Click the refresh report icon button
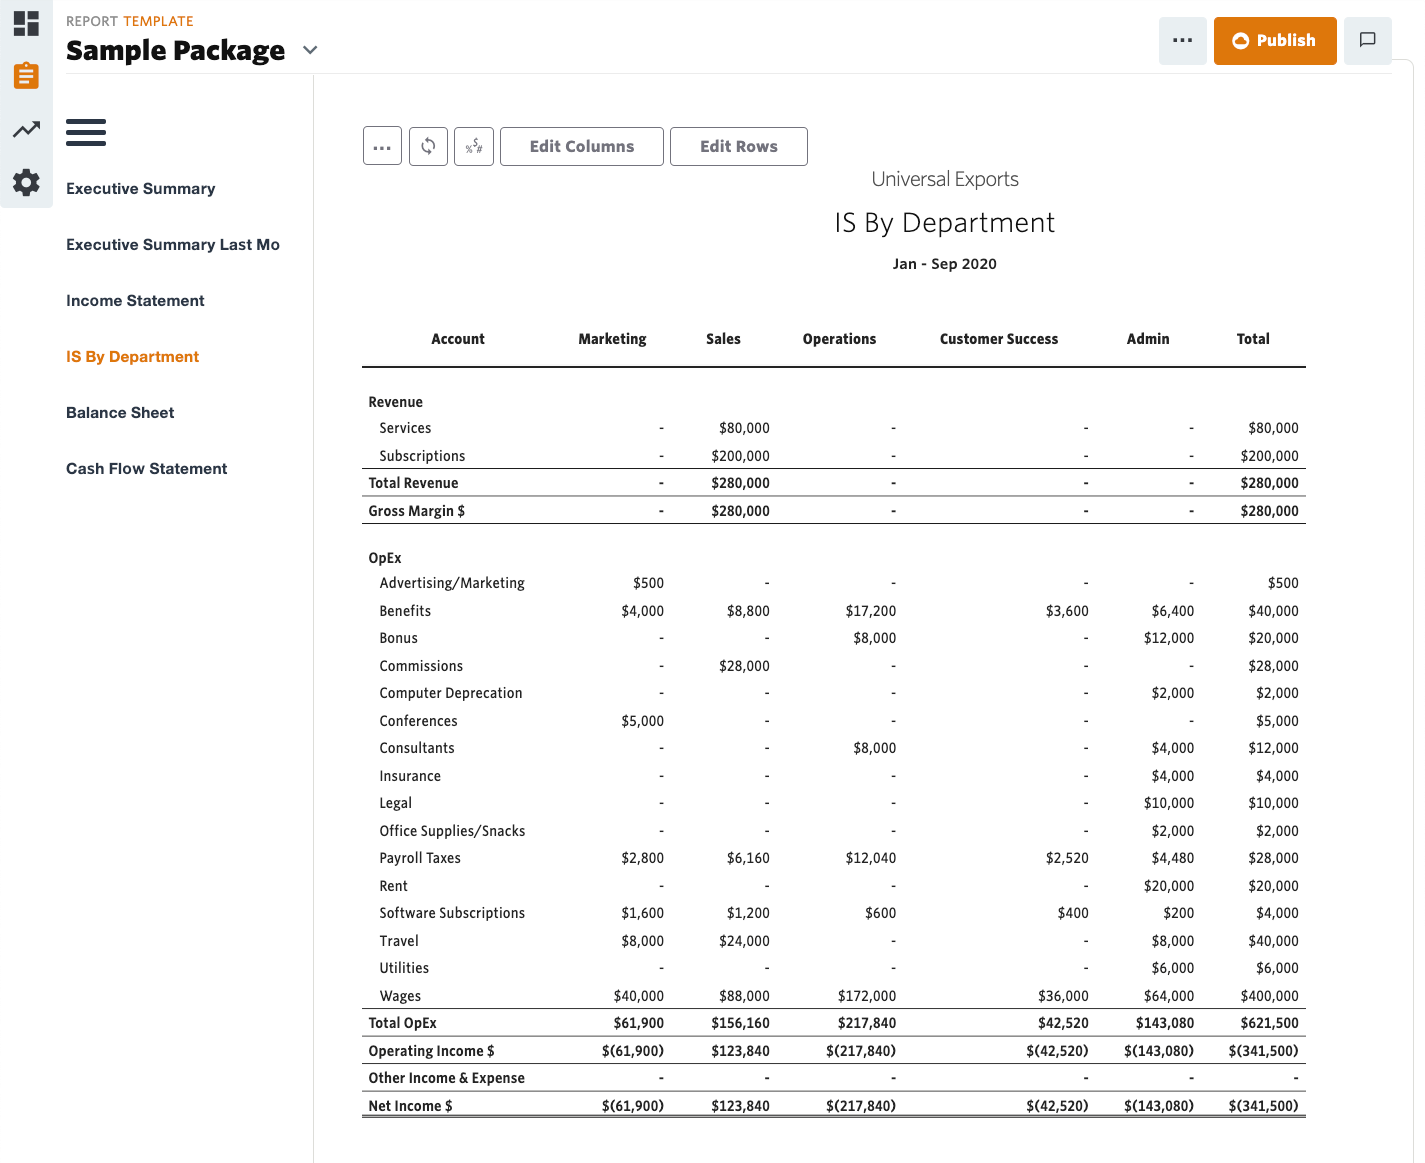The height and width of the screenshot is (1163, 1425). (x=428, y=146)
